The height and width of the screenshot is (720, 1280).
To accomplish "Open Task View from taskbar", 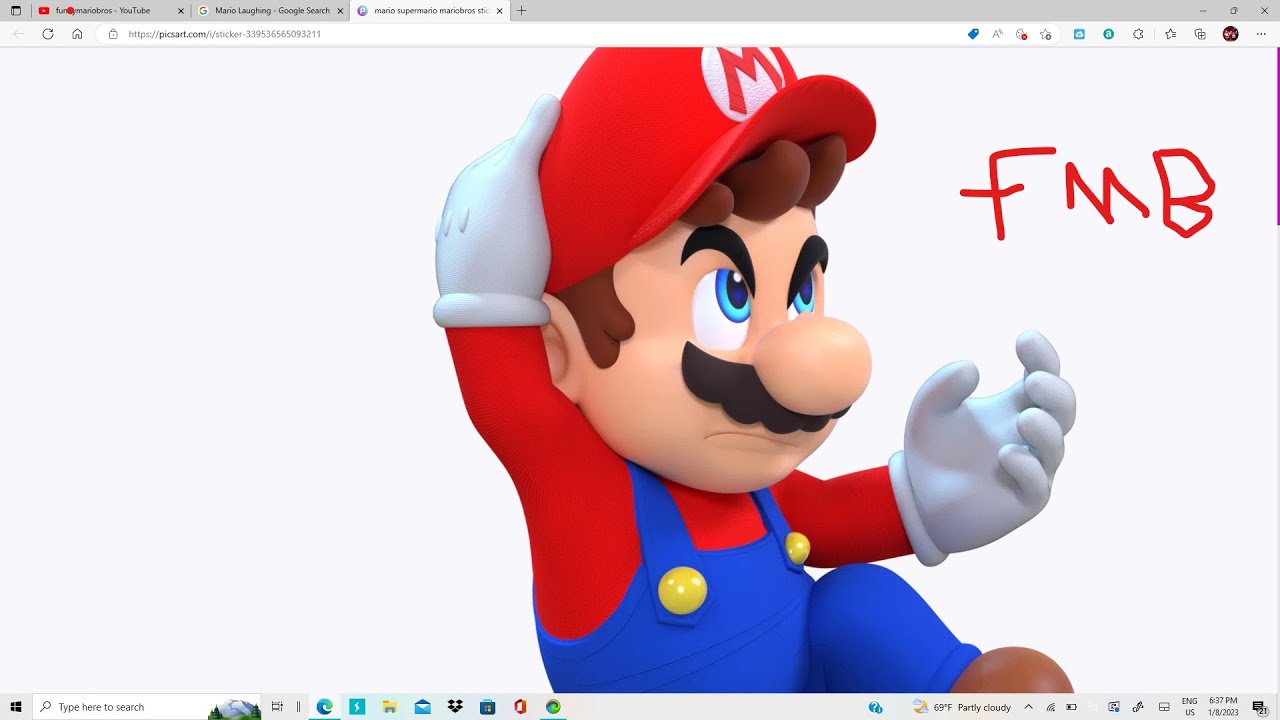I will tap(277, 707).
